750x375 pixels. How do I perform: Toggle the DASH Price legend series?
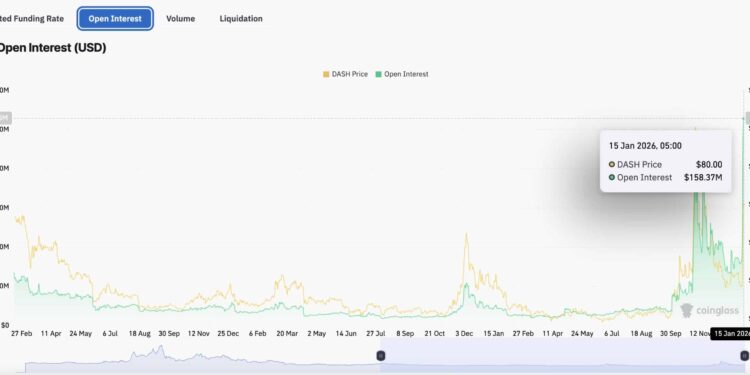(345, 74)
